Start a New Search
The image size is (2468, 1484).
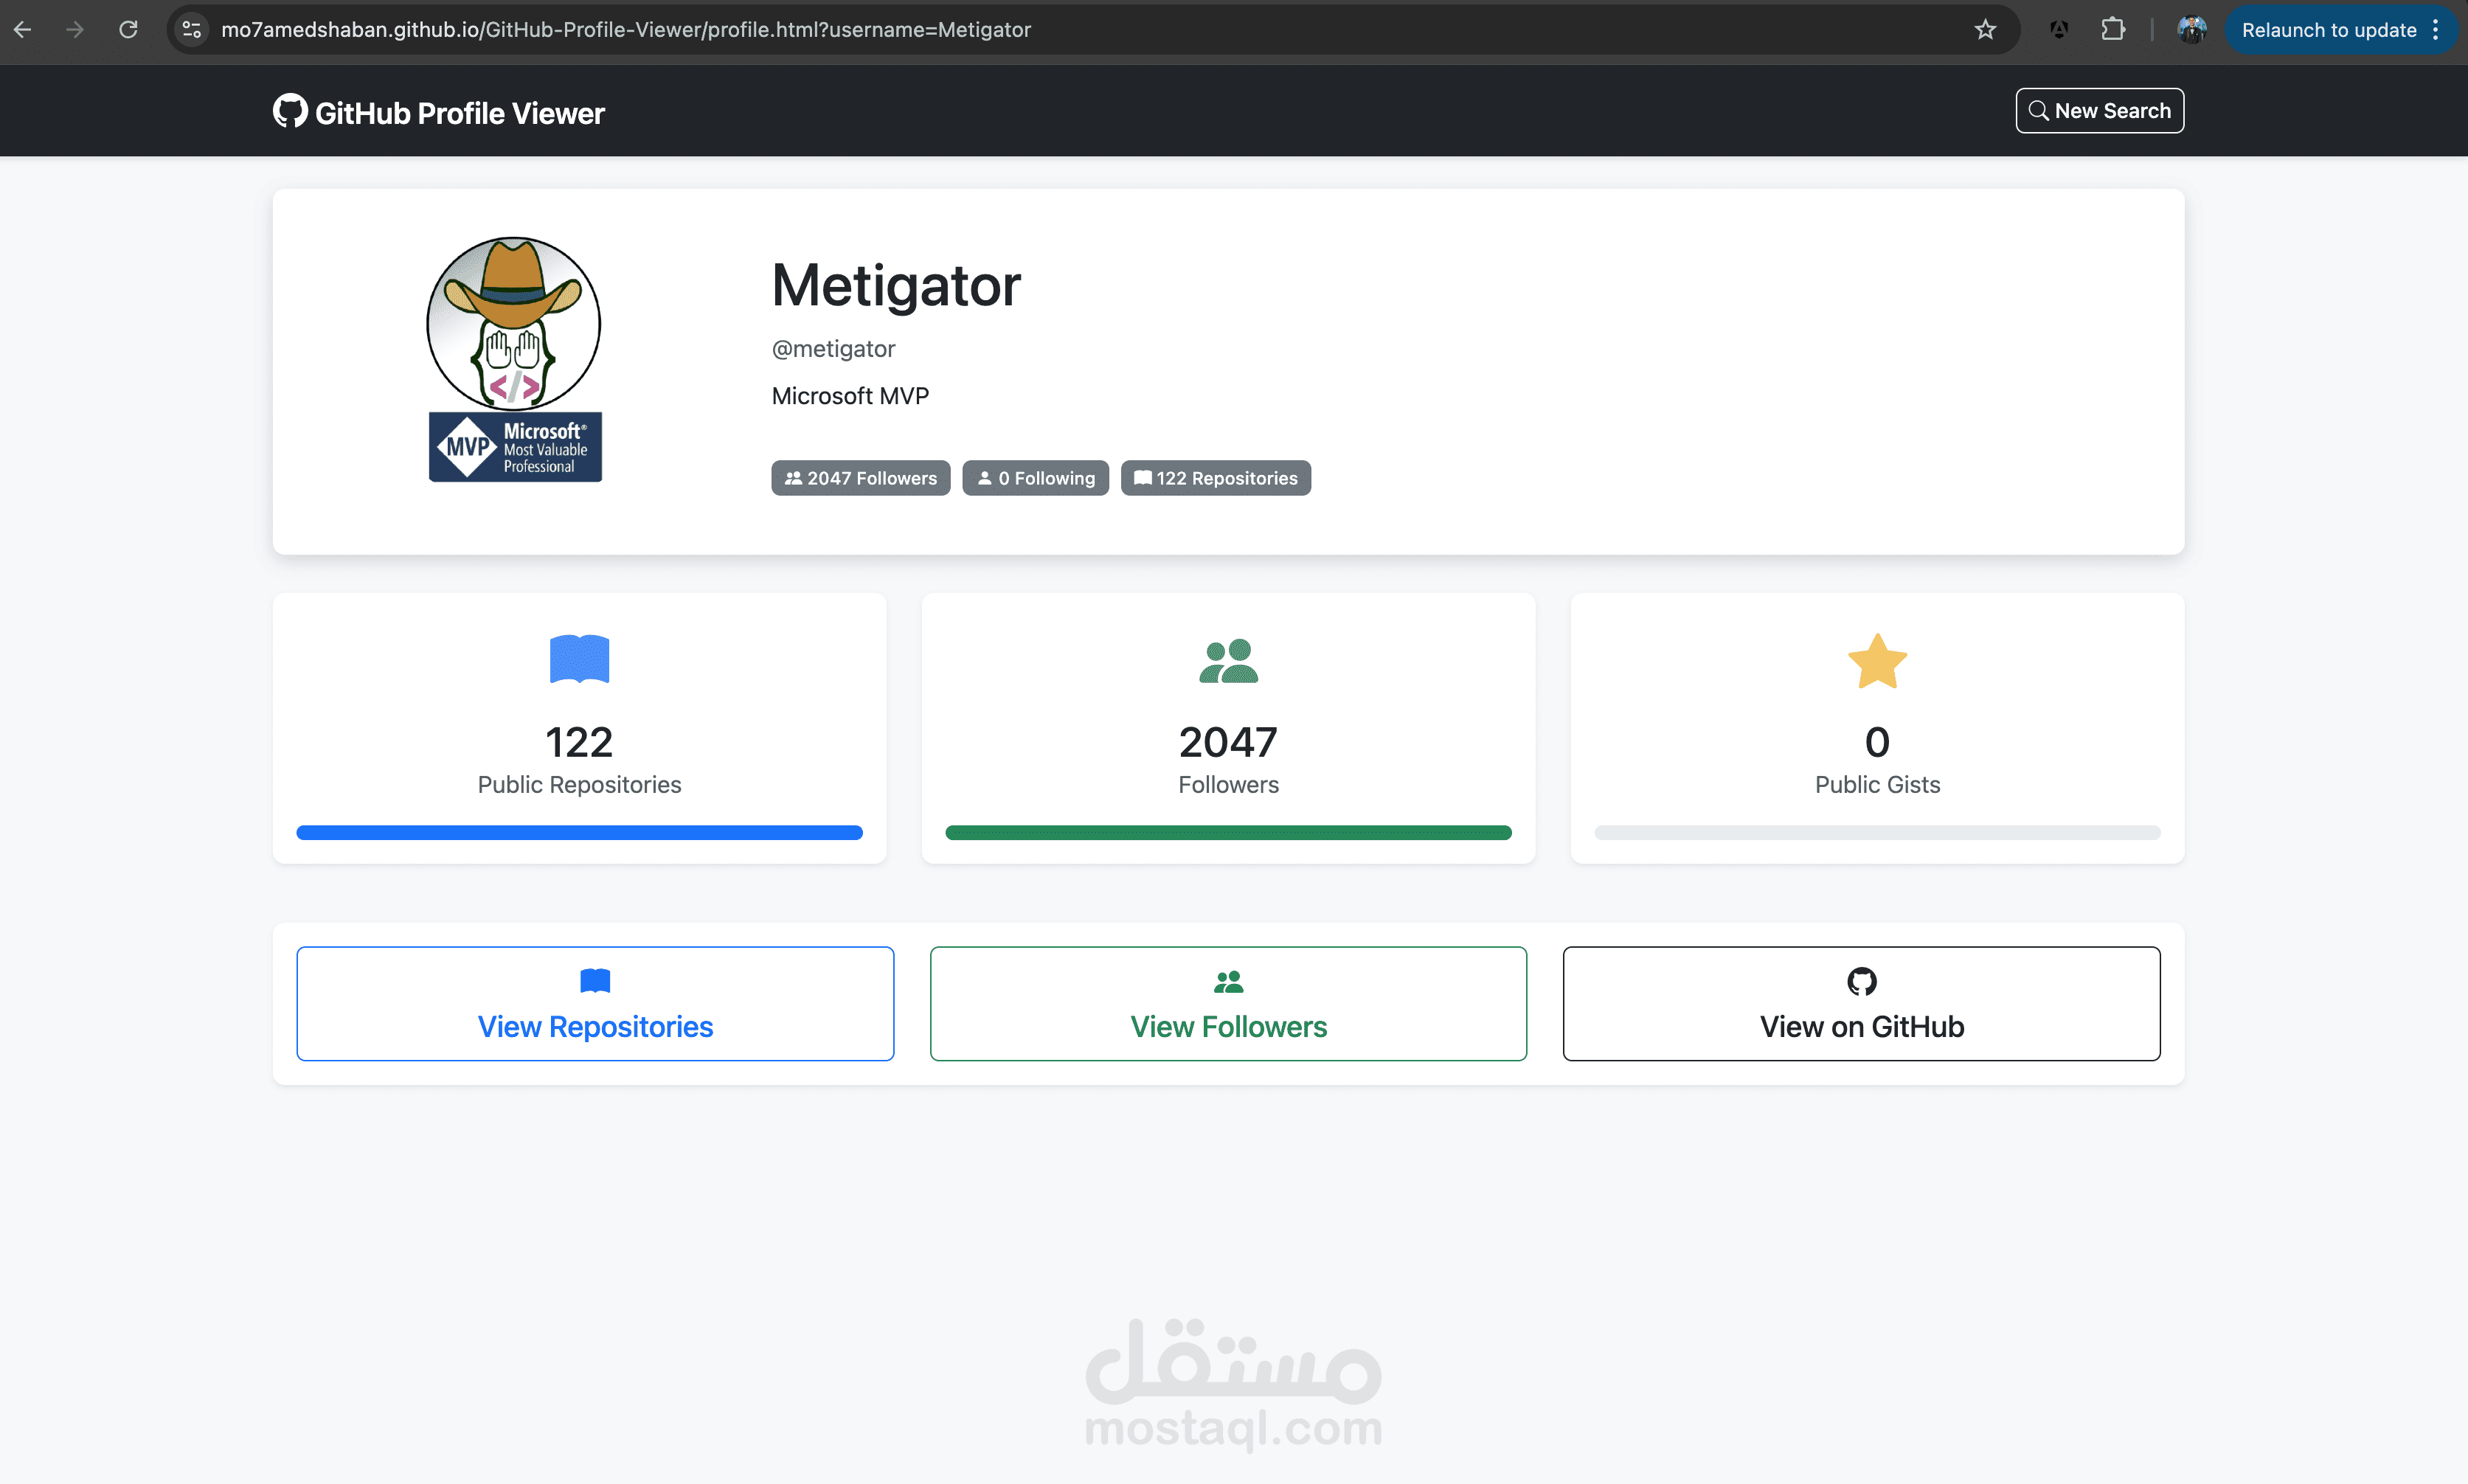point(2099,111)
